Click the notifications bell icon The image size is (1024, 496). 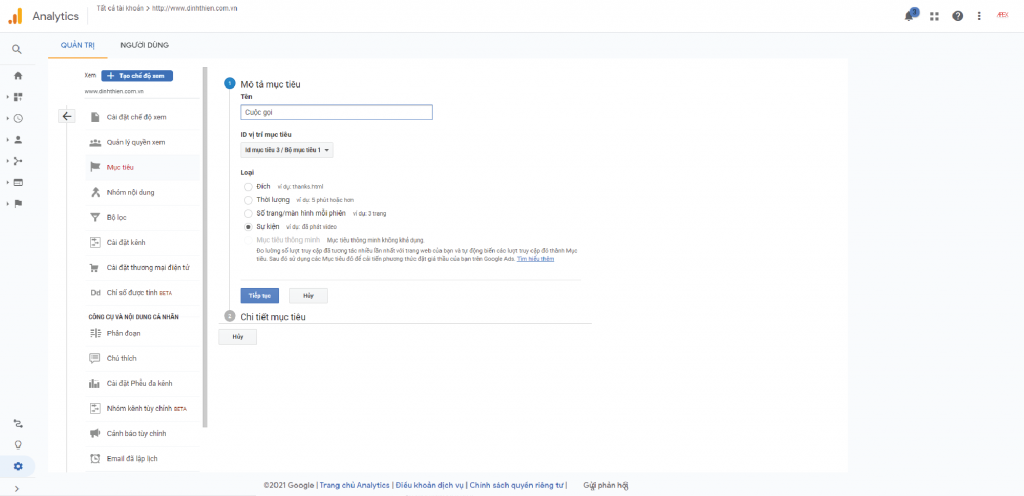(909, 16)
